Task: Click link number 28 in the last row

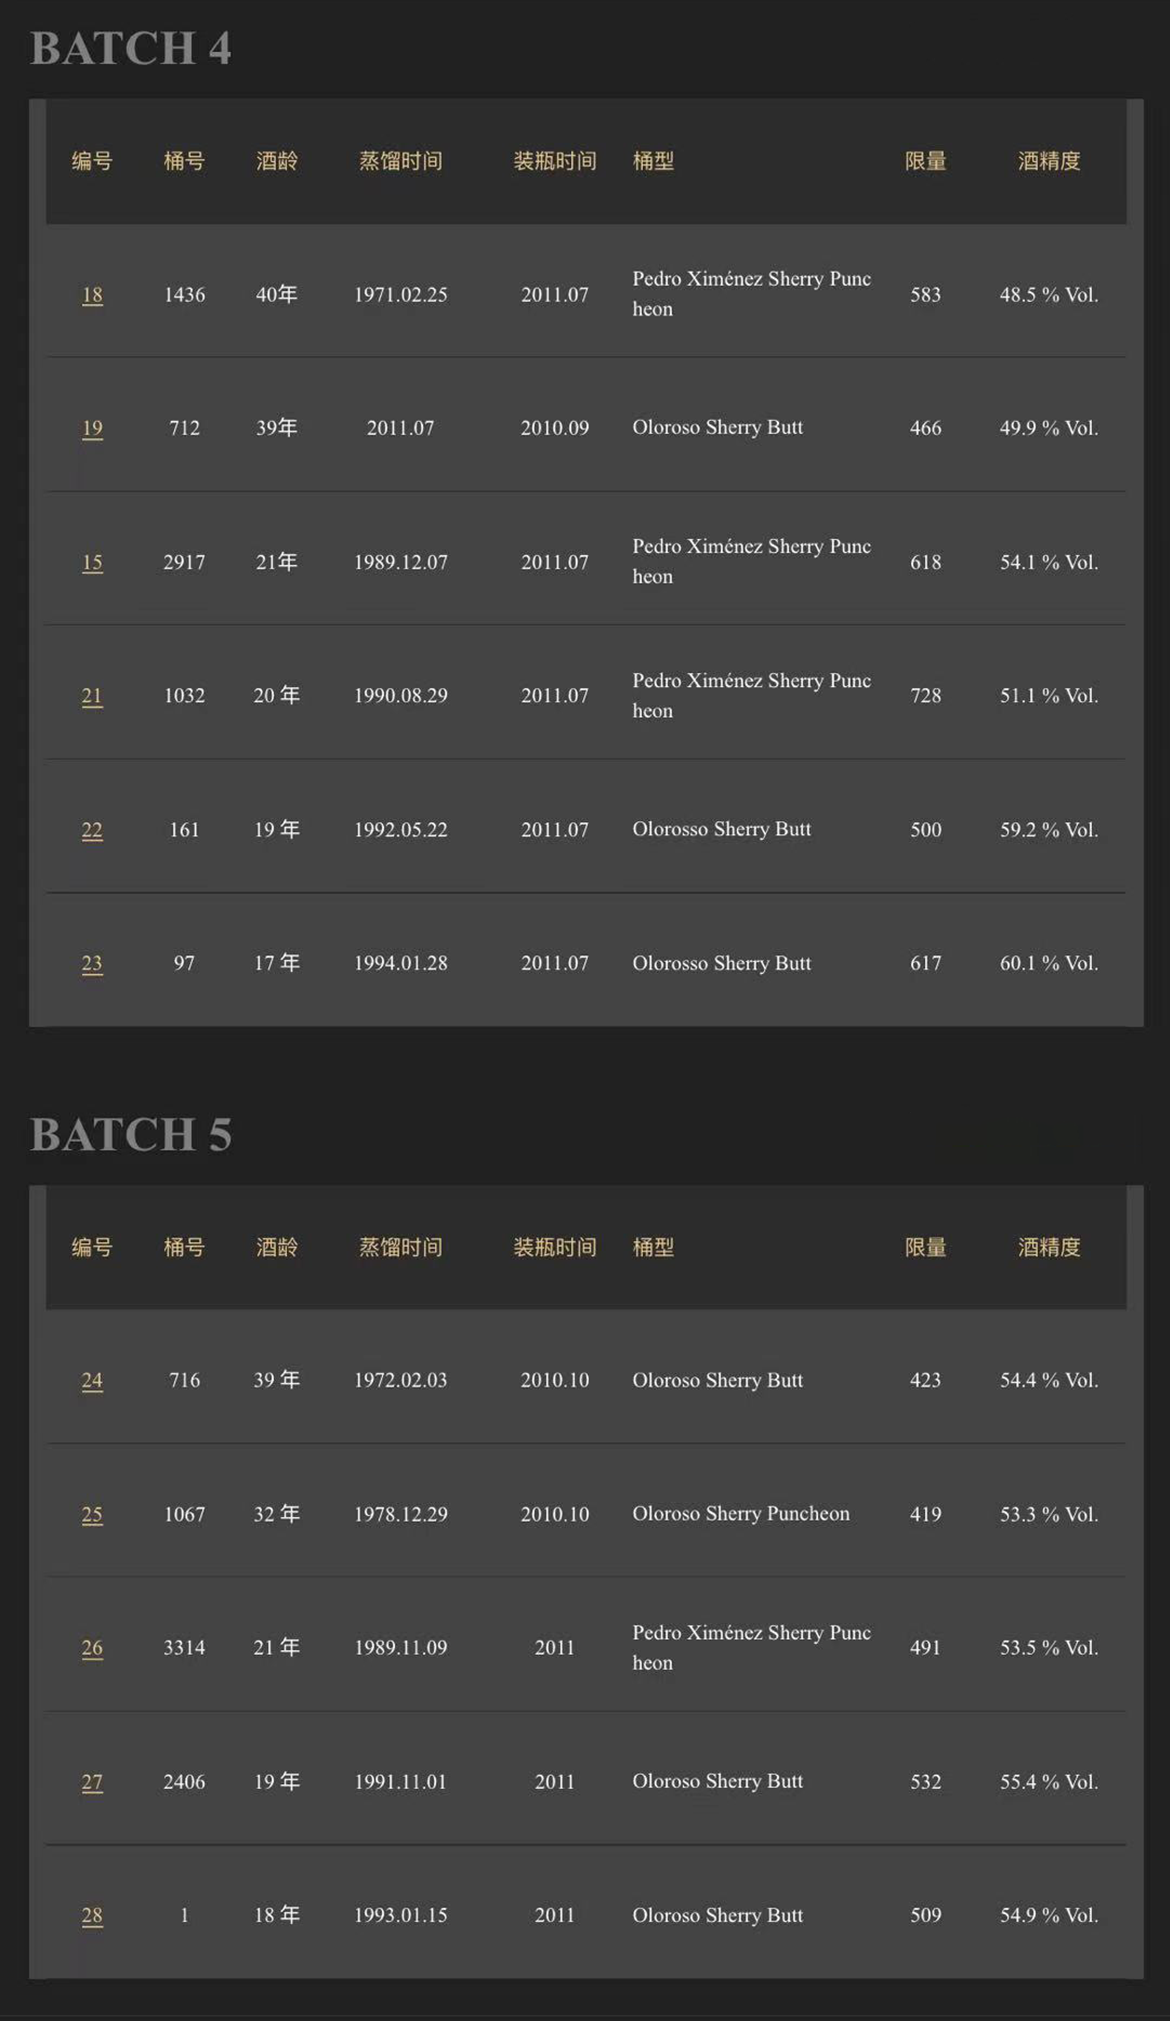Action: 92,1915
